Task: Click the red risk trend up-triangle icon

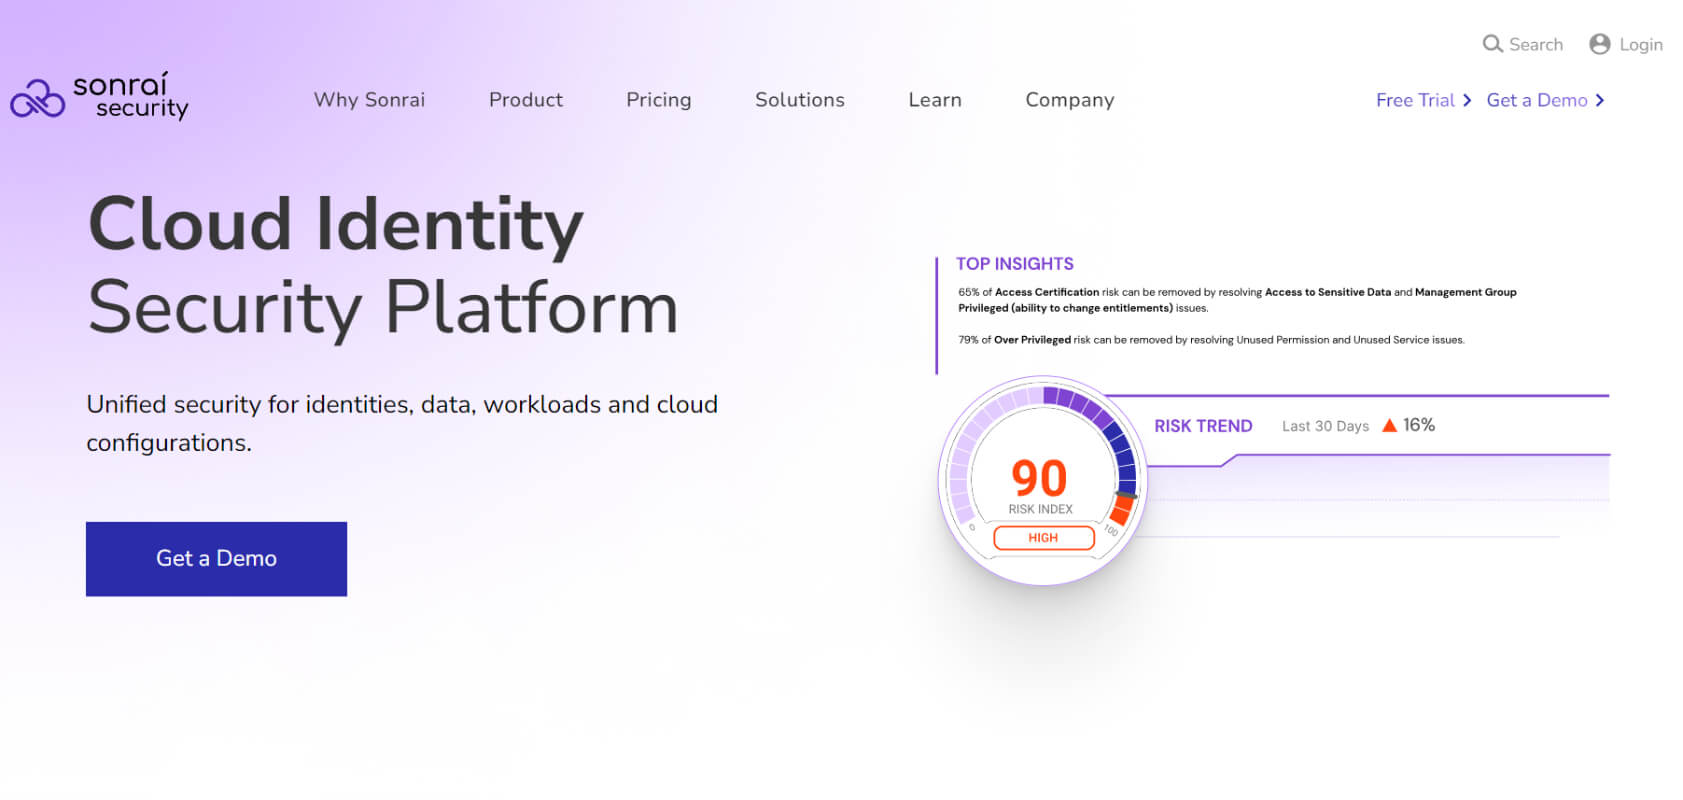Action: coord(1389,425)
